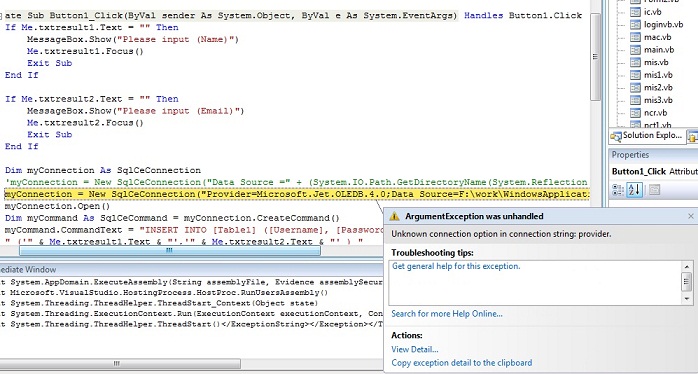698x374 pixels.
Task: Click the "Please input (Name)" string
Action: (x=176, y=39)
